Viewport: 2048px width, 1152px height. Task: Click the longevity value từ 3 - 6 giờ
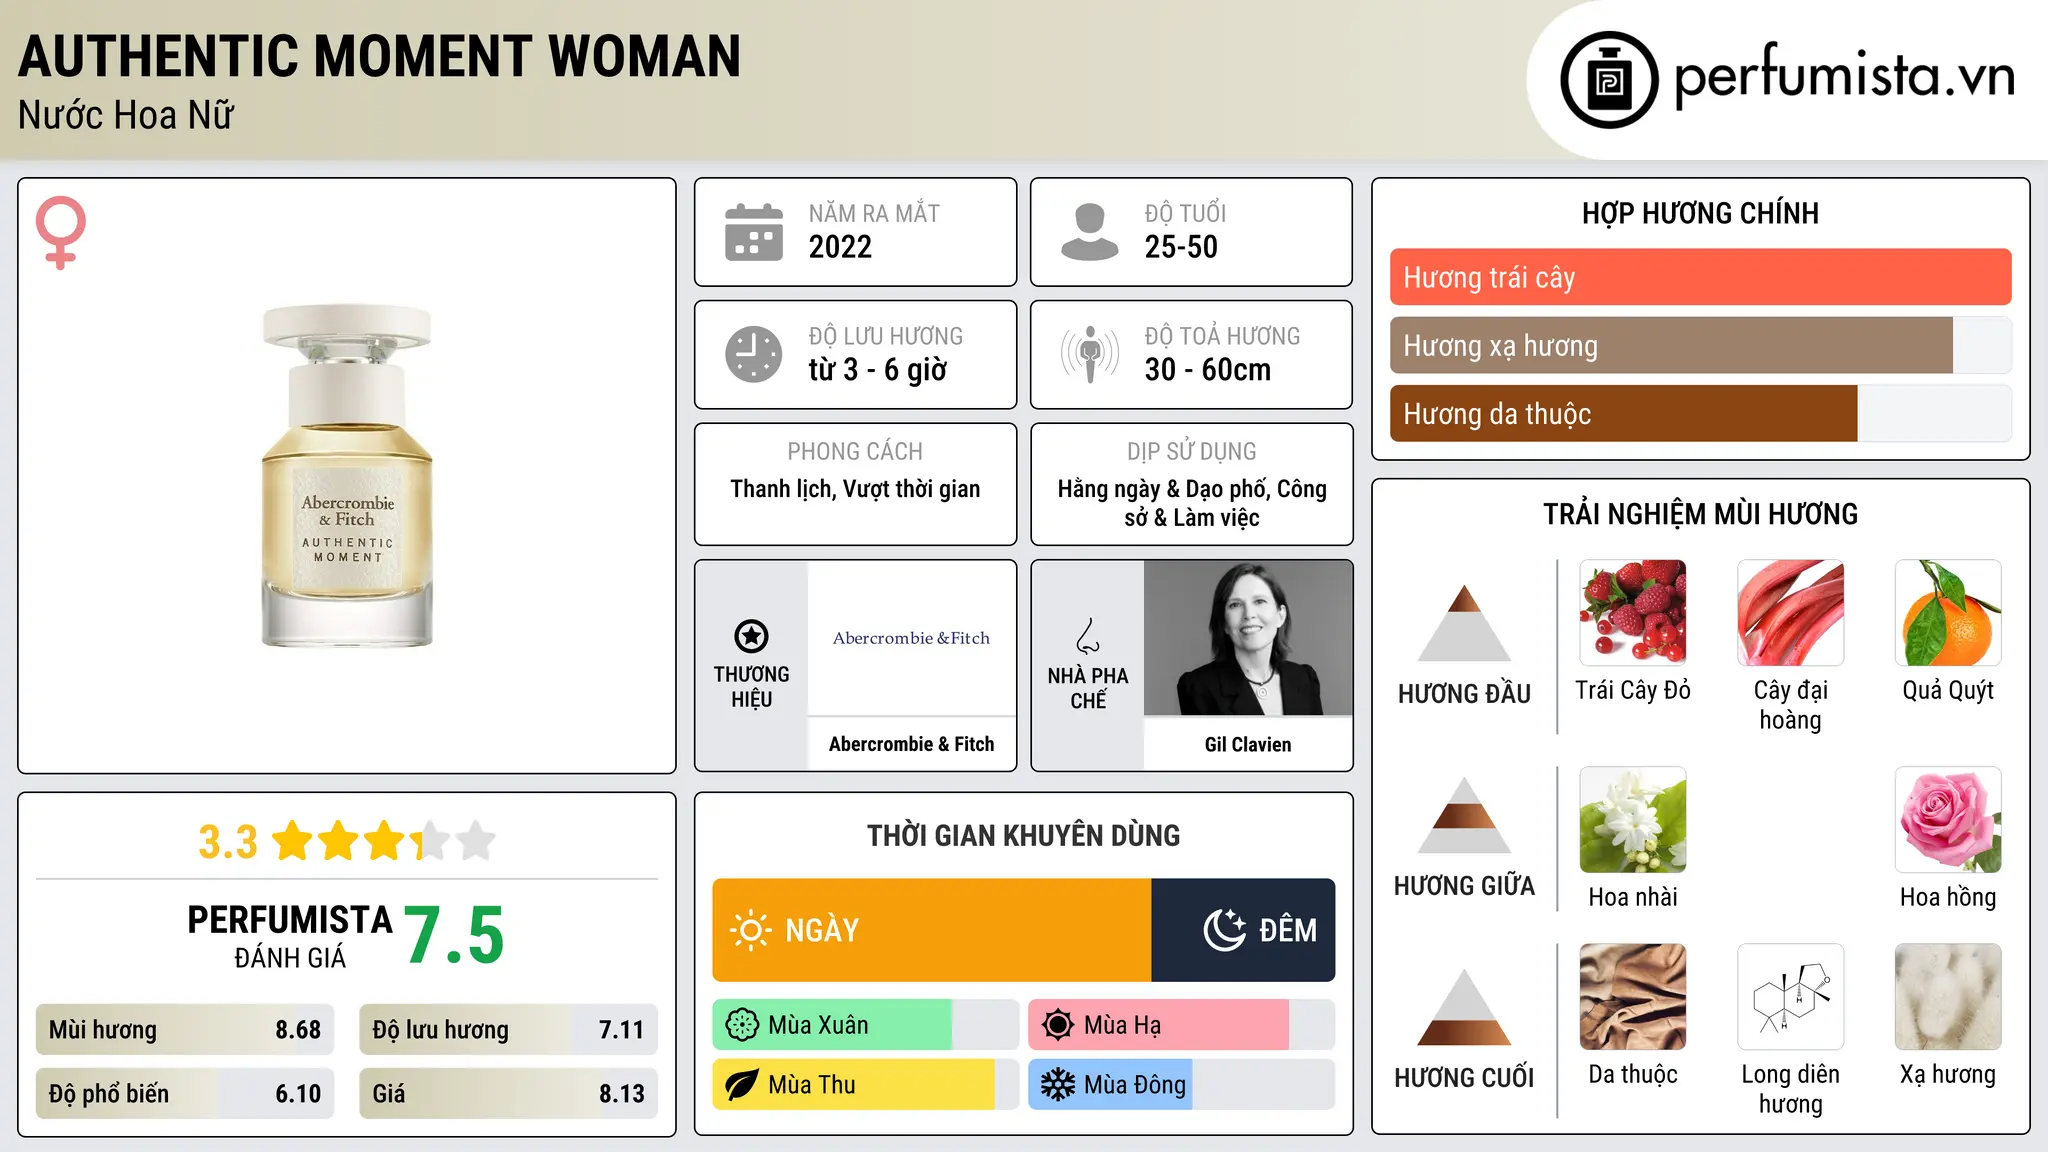877,370
